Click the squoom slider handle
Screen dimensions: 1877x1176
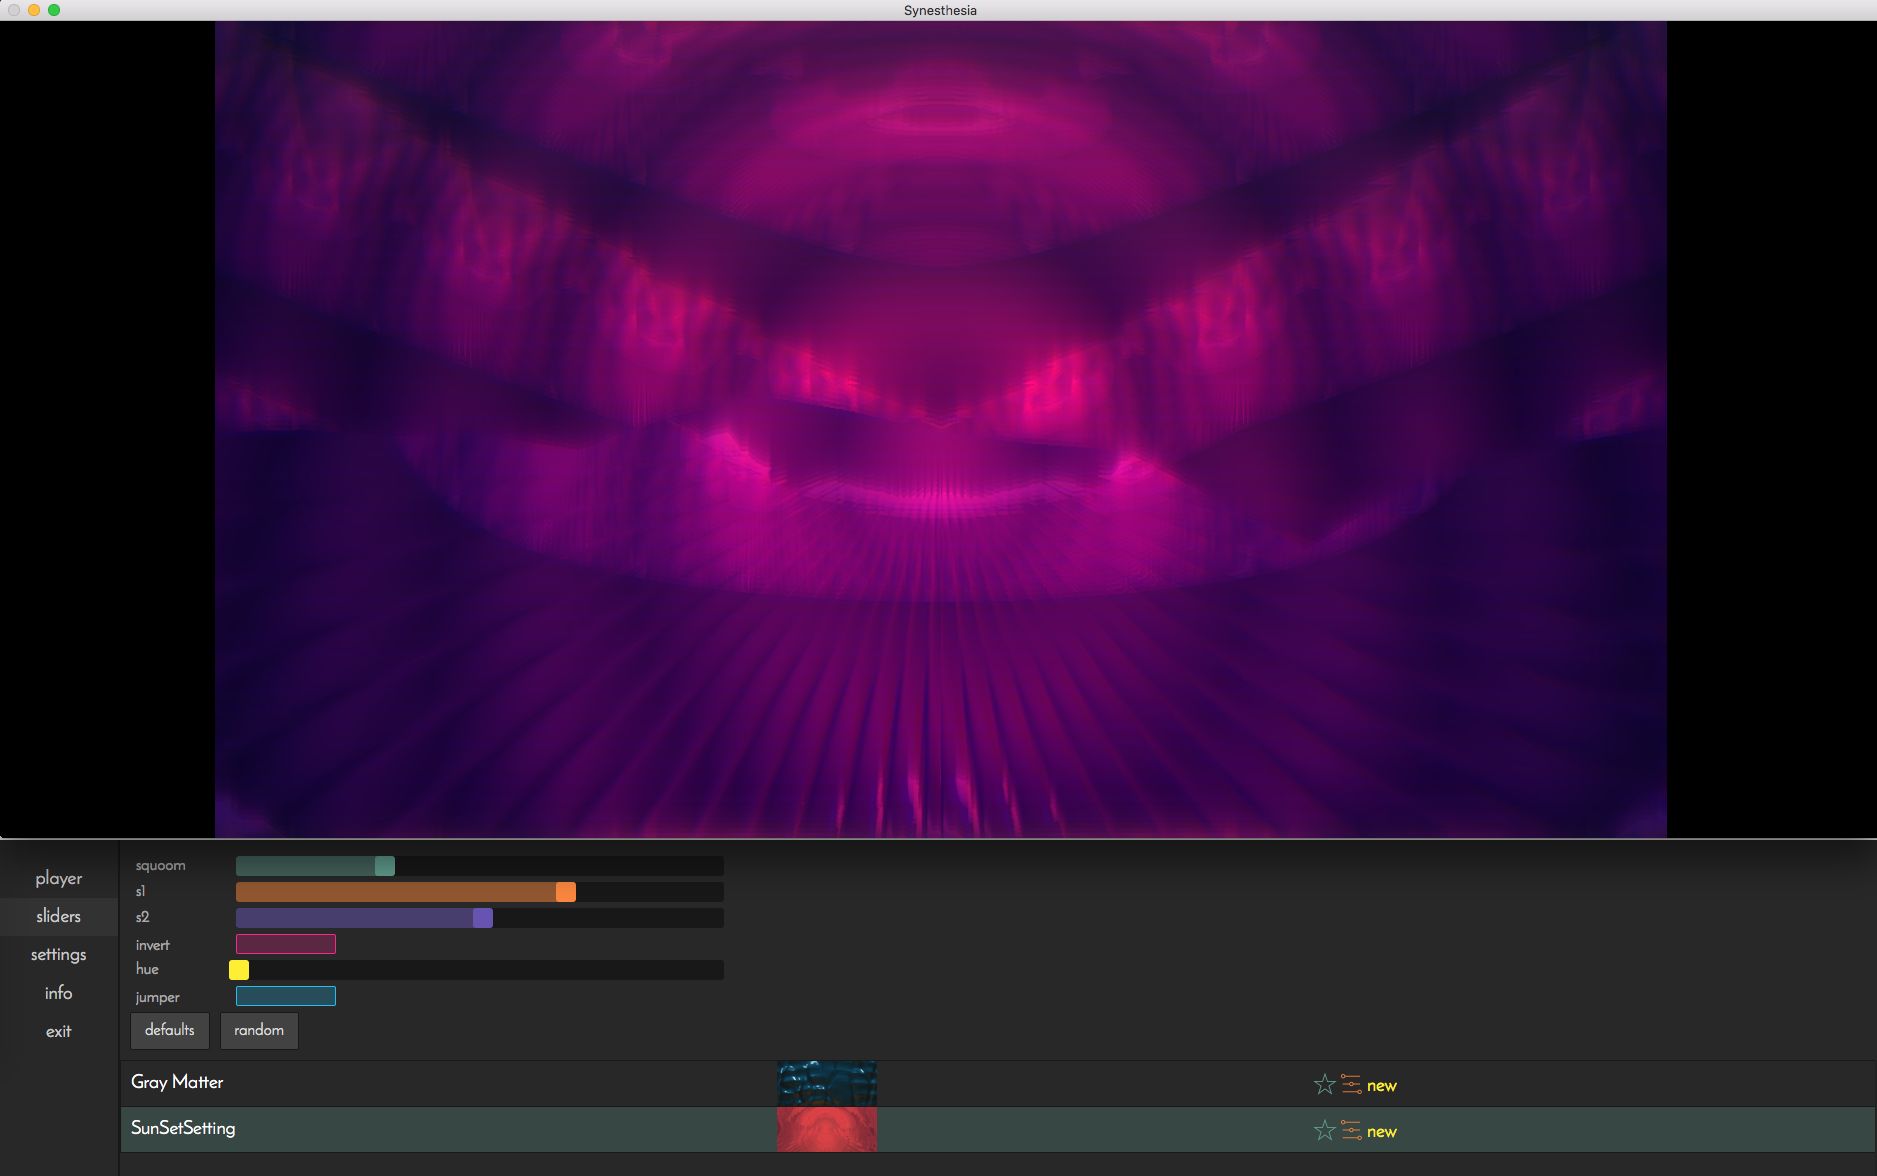[x=385, y=866]
